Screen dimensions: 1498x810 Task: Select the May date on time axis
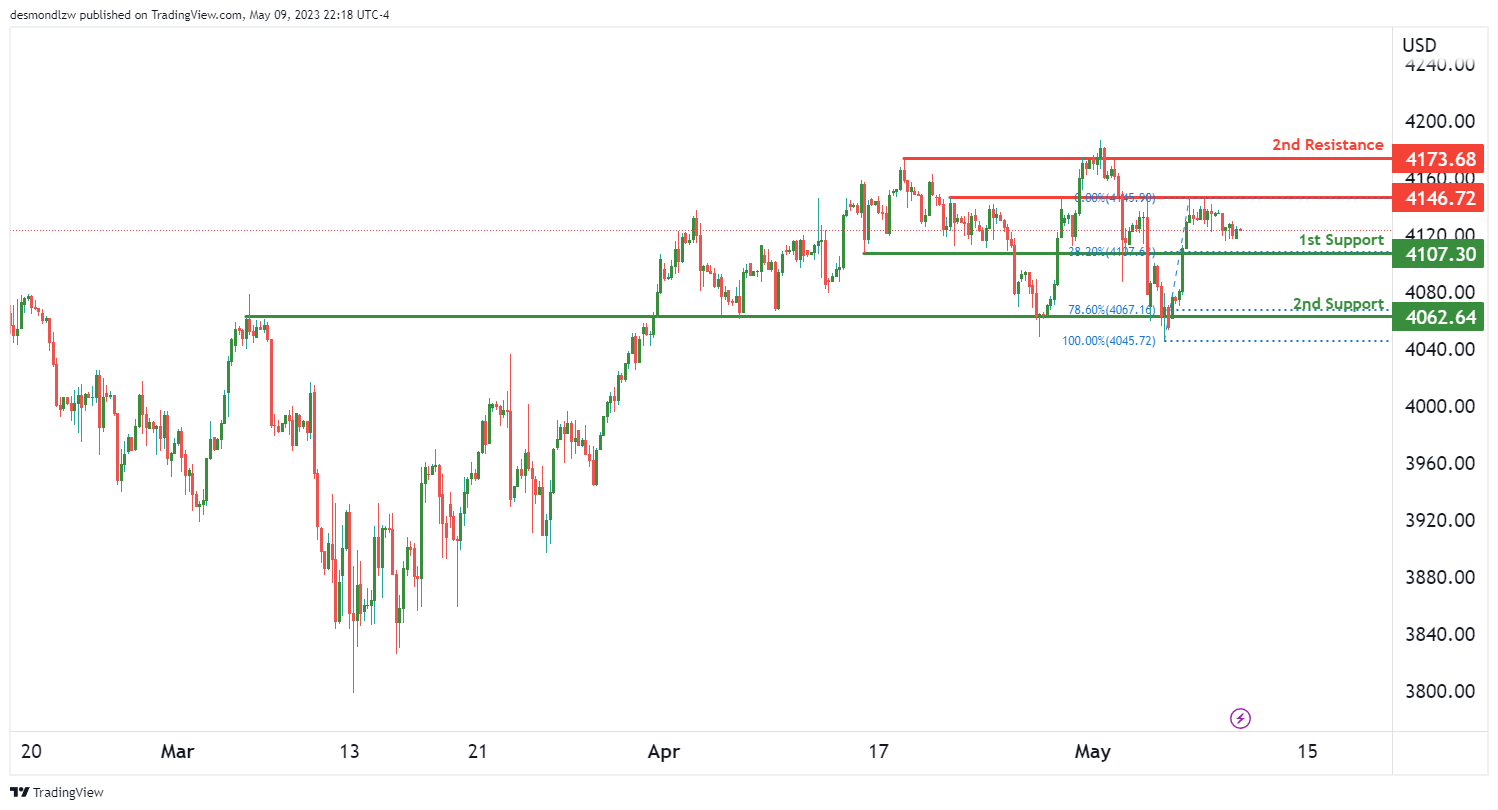(1092, 751)
